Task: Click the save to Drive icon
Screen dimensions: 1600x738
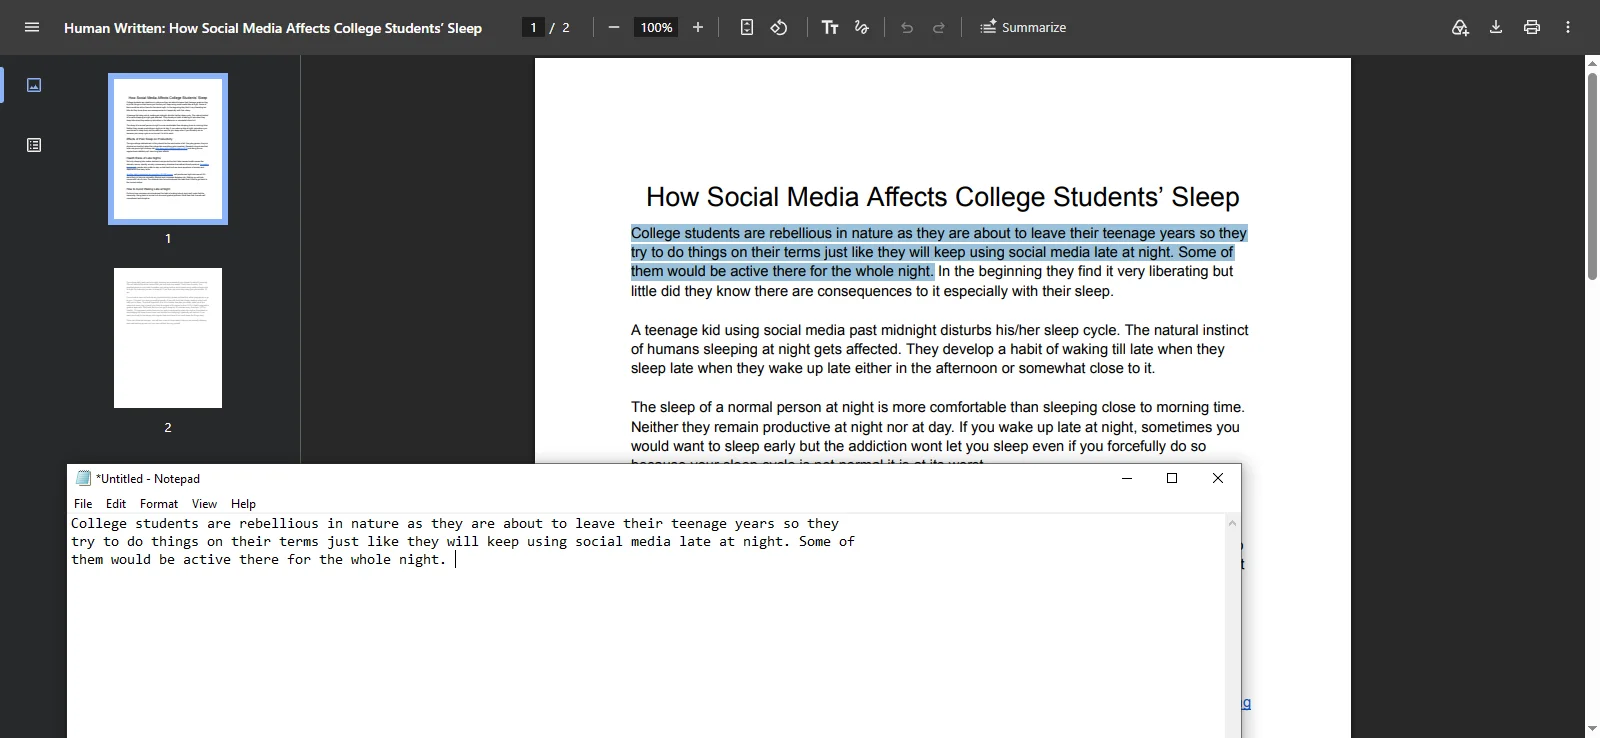Action: [1460, 27]
